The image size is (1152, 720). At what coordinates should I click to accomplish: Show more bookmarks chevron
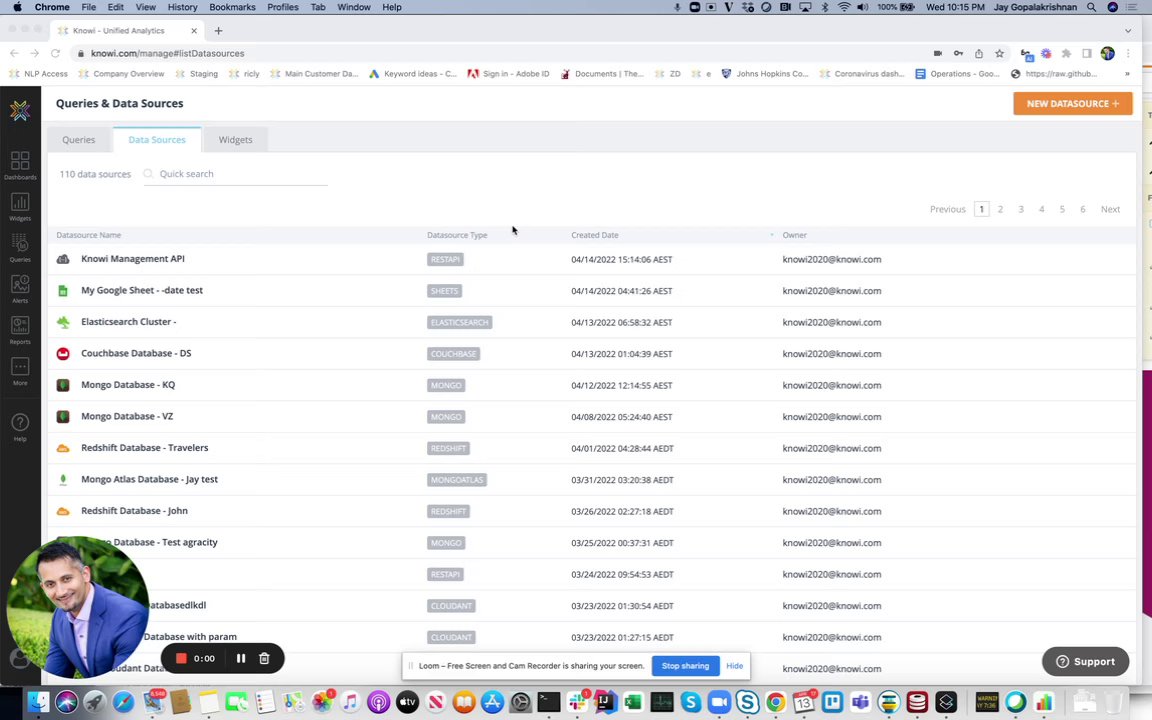1127,73
